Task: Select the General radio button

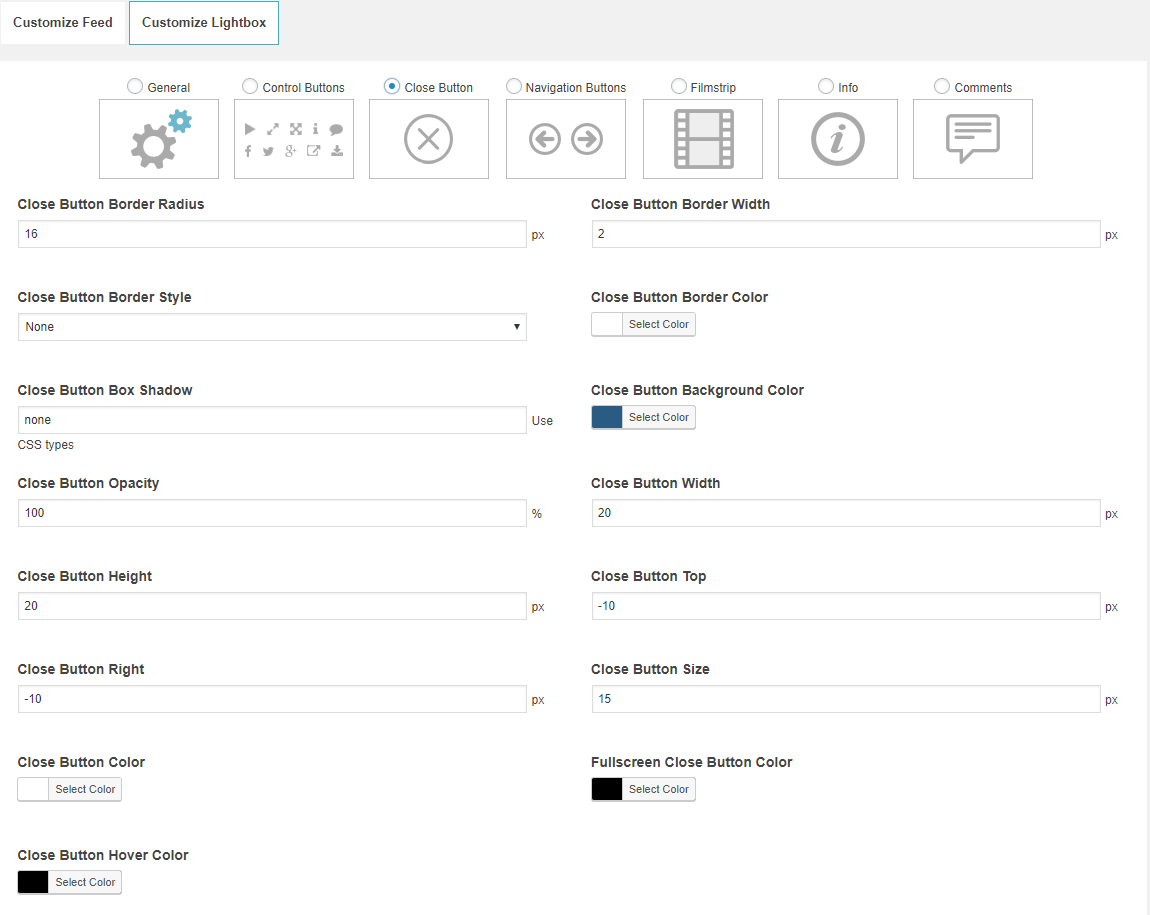Action: (x=135, y=87)
